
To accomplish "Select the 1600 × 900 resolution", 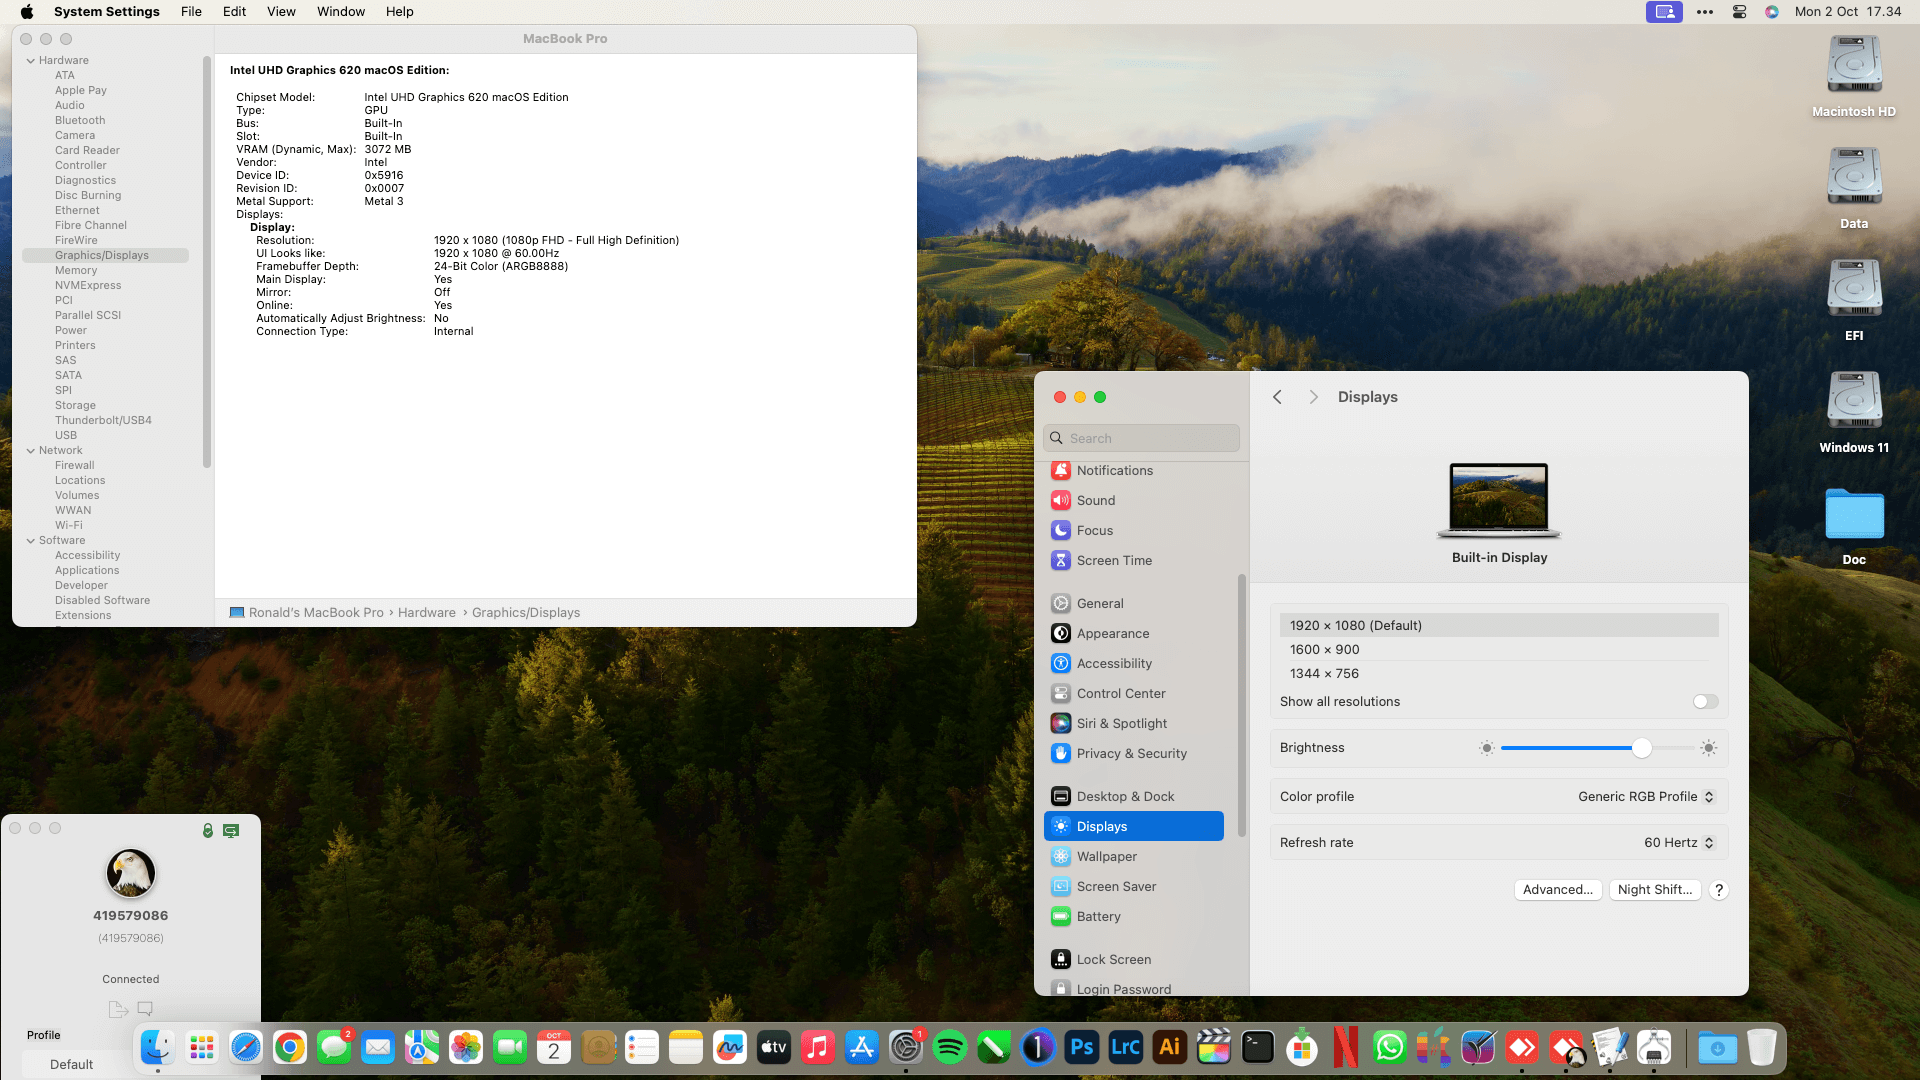I will pyautogui.click(x=1324, y=649).
